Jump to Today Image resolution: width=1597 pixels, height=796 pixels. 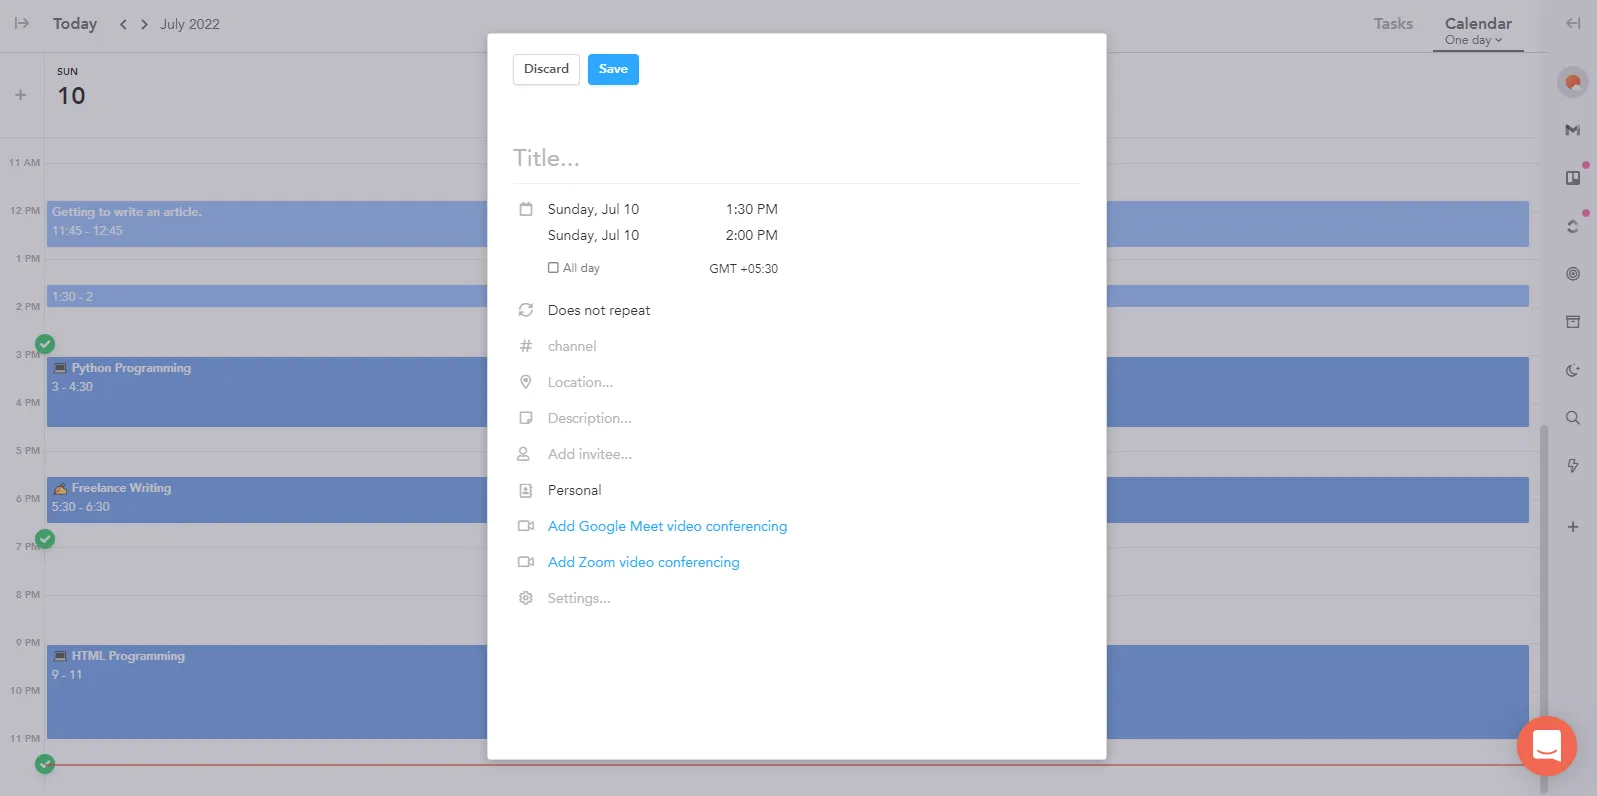(75, 24)
